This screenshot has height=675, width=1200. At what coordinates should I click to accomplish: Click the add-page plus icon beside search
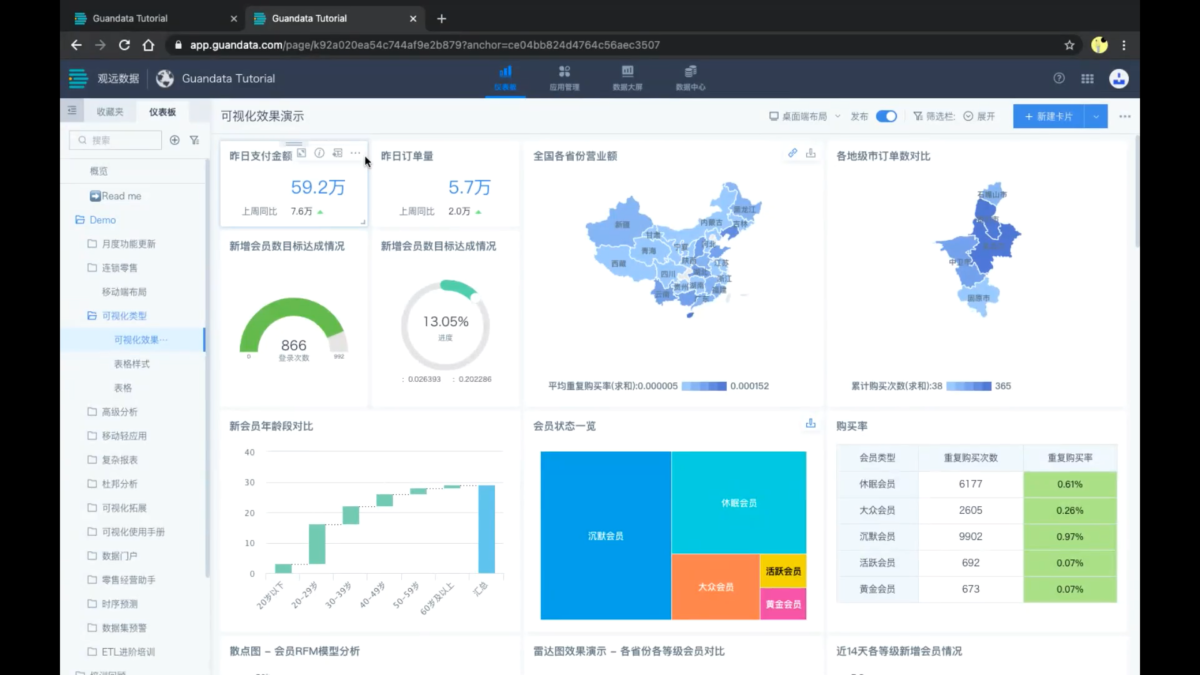174,140
